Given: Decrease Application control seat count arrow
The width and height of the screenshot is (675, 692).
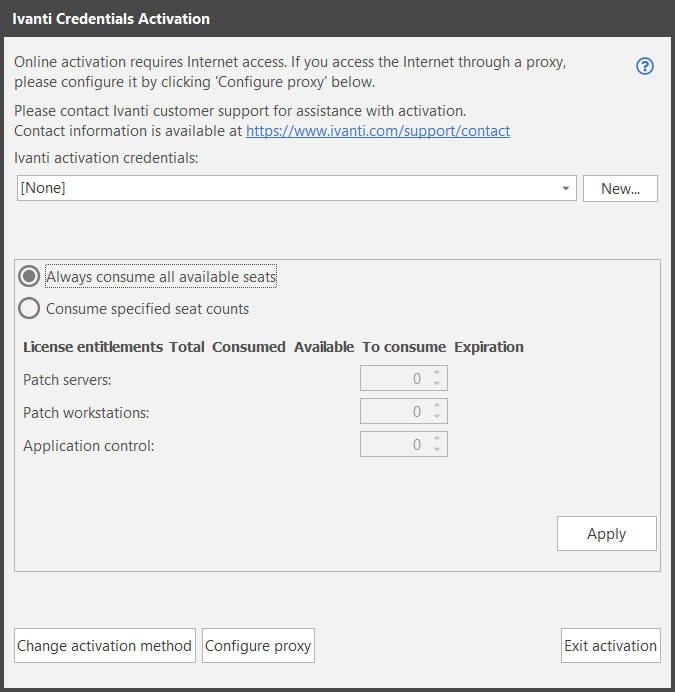Looking at the screenshot, I should click(x=437, y=450).
